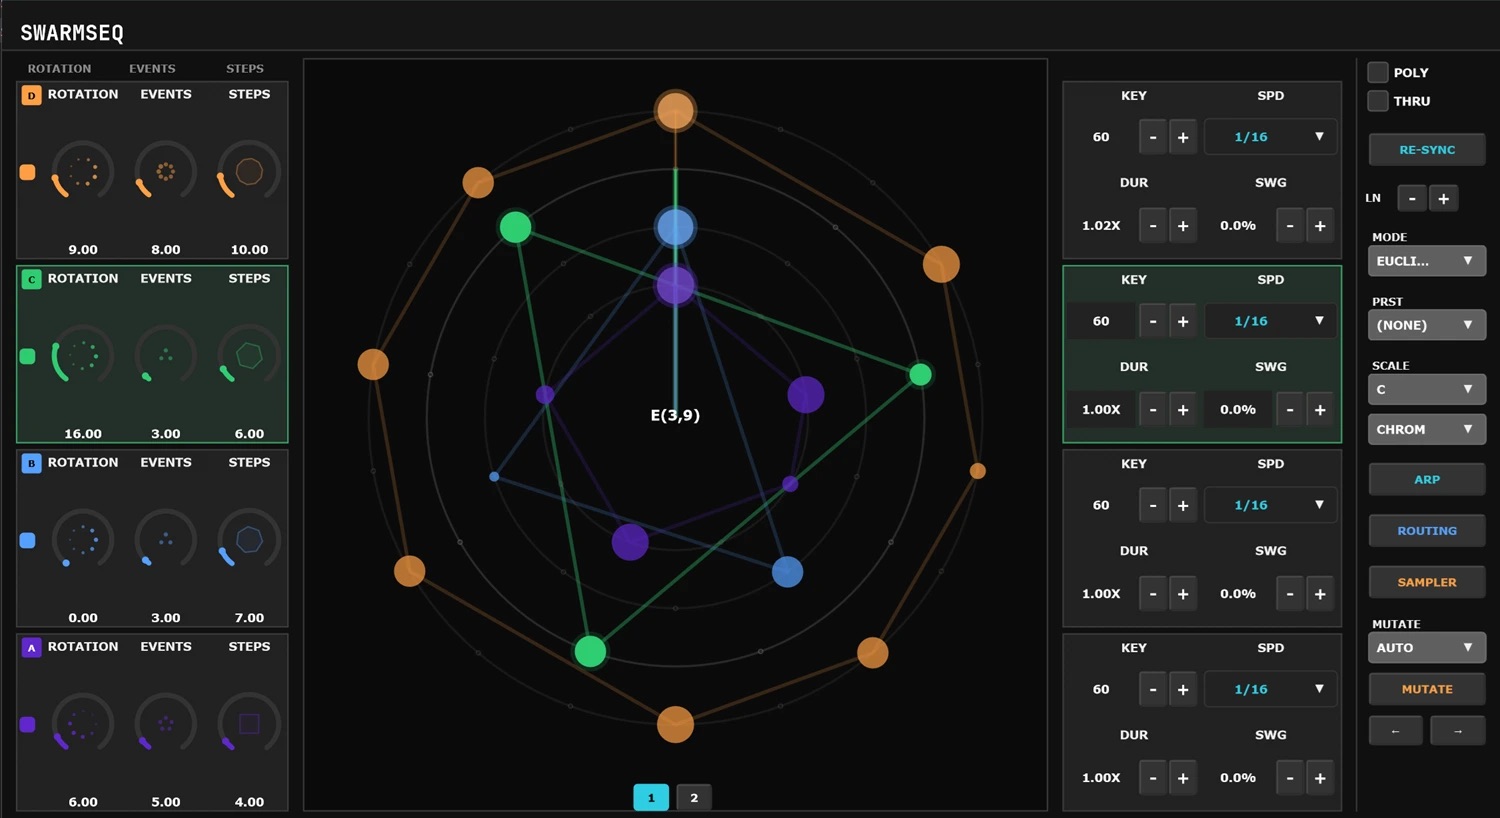Open the SCALE root note C dropdown
The height and width of the screenshot is (818, 1500).
[x=1426, y=389]
